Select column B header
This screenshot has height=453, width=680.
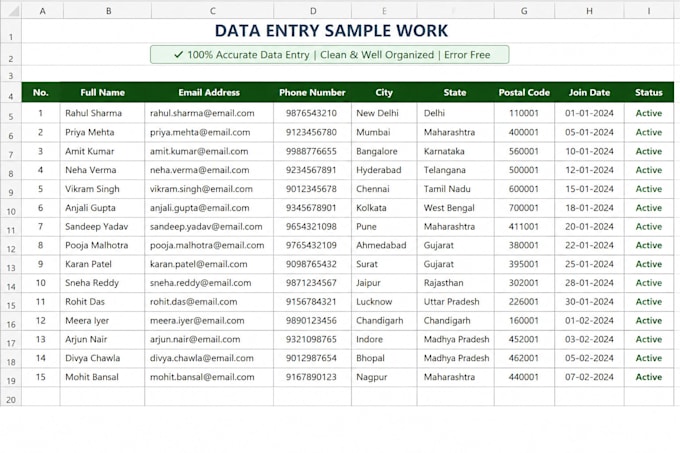coord(108,11)
